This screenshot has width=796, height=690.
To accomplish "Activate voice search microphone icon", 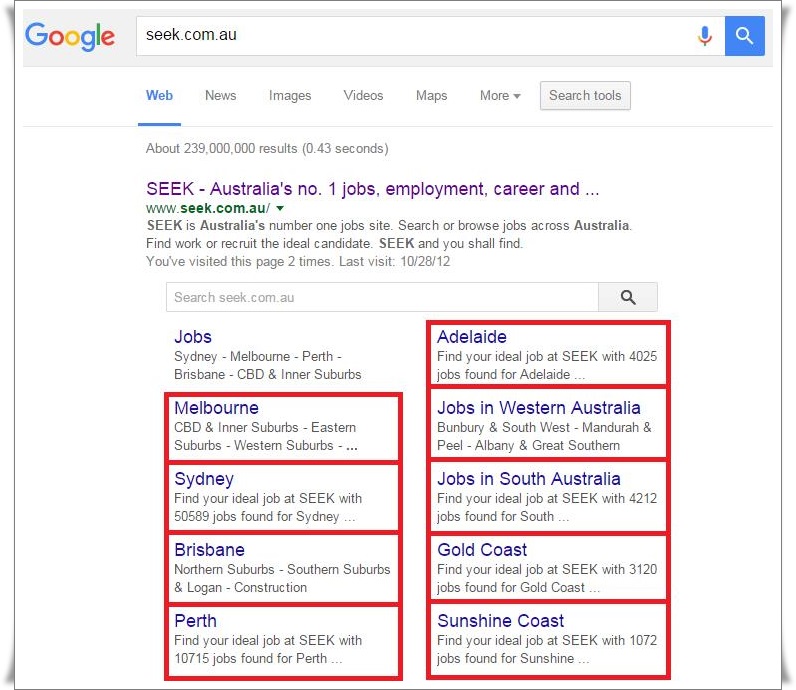I will point(705,36).
